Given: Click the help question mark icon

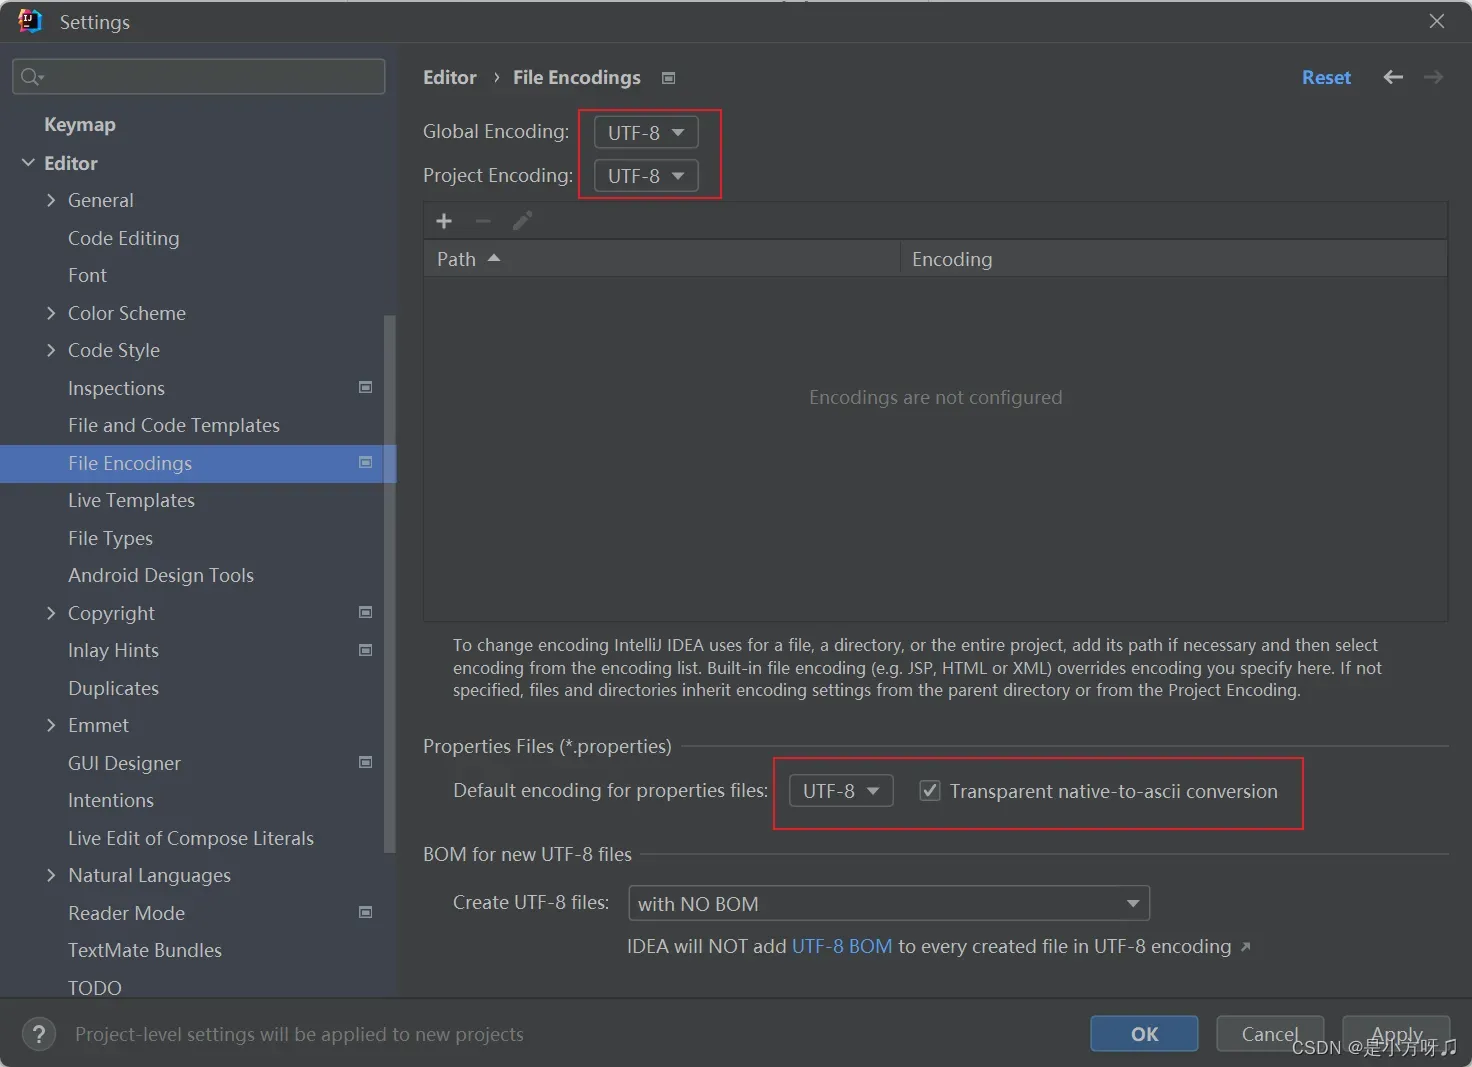Looking at the screenshot, I should click(39, 1034).
